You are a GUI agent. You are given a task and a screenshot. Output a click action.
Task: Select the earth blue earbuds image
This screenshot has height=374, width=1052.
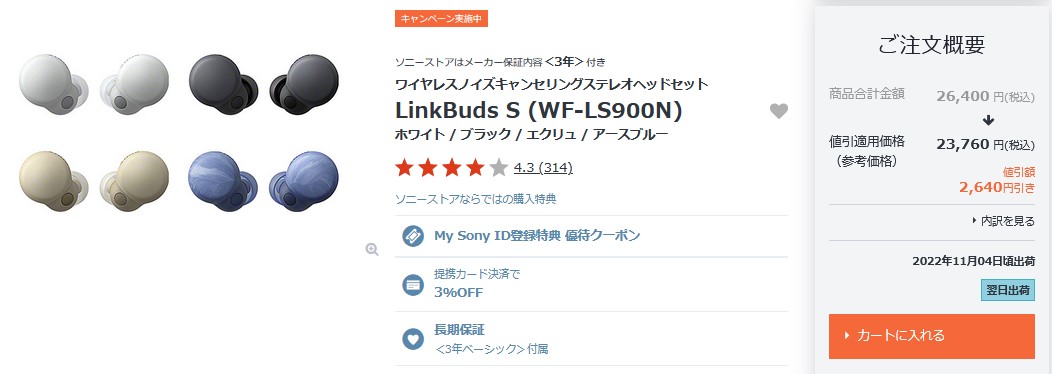pos(264,181)
